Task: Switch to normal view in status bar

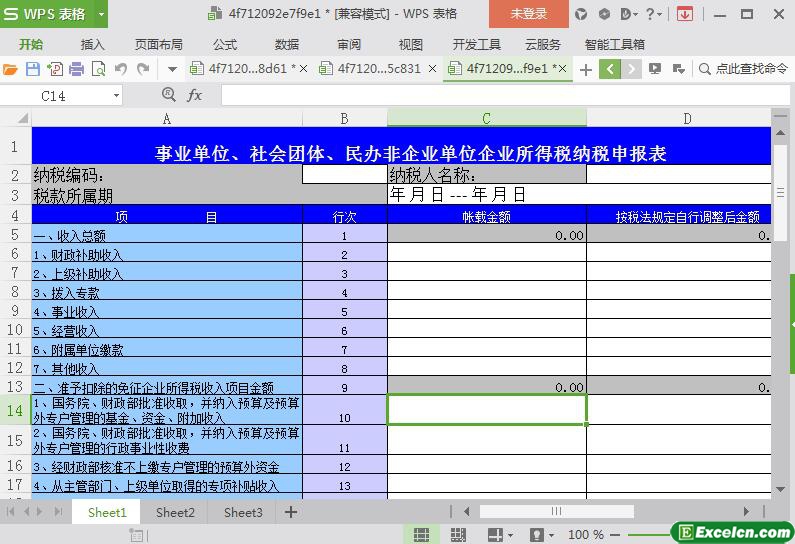Action: 422,535
